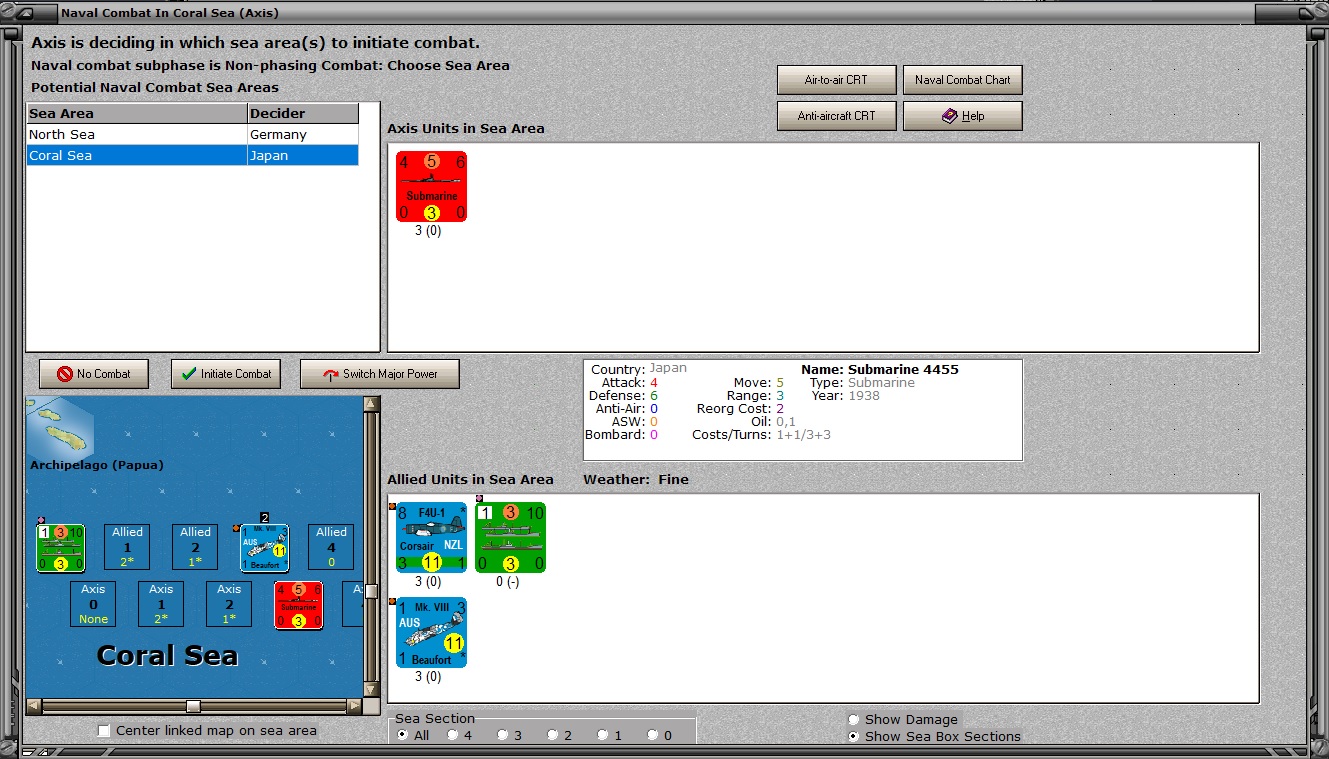Open Help with the book icon
This screenshot has width=1329, height=759.
point(962,116)
